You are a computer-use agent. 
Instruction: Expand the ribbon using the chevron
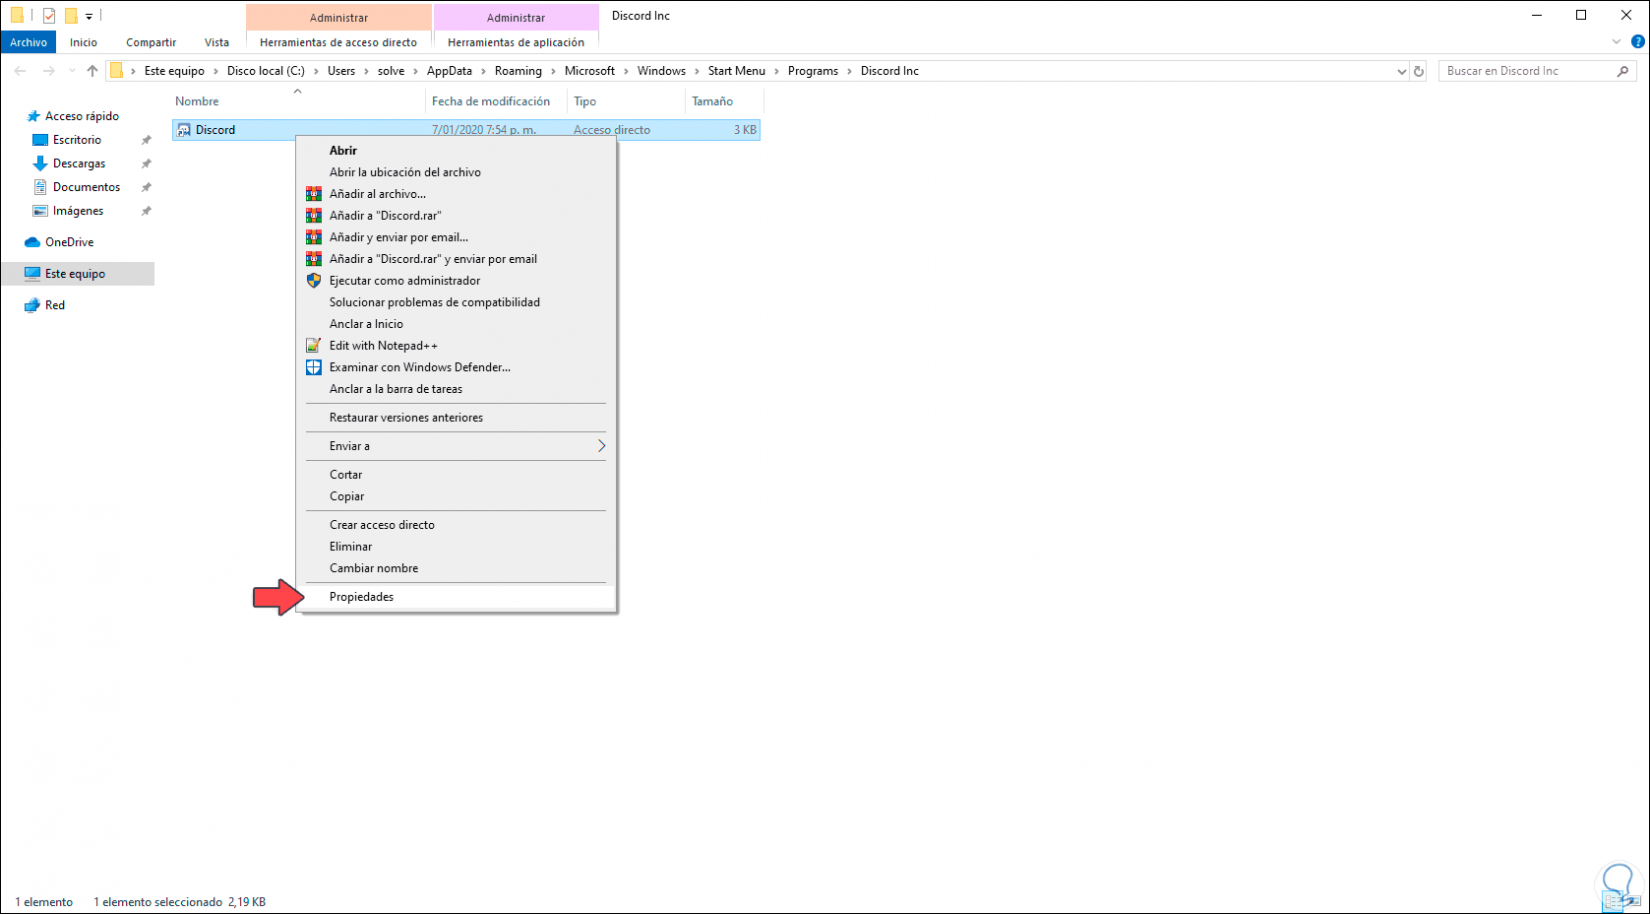pos(1616,42)
